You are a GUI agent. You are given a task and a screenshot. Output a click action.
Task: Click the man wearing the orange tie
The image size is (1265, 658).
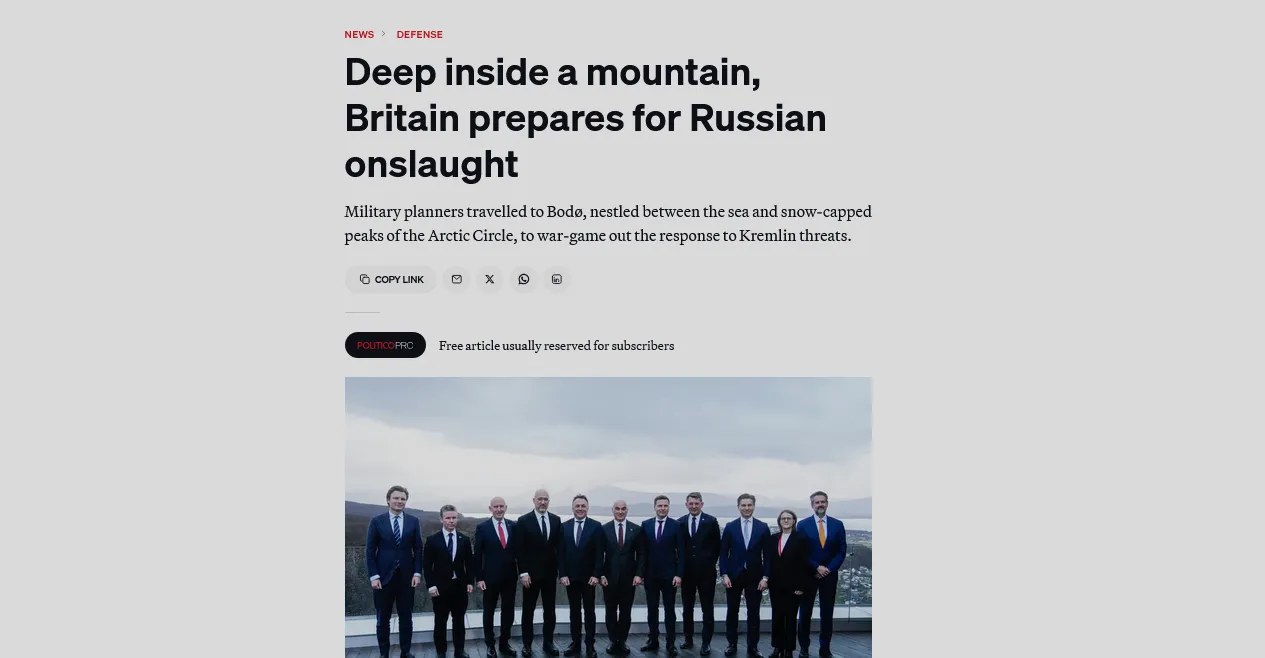coord(821,570)
